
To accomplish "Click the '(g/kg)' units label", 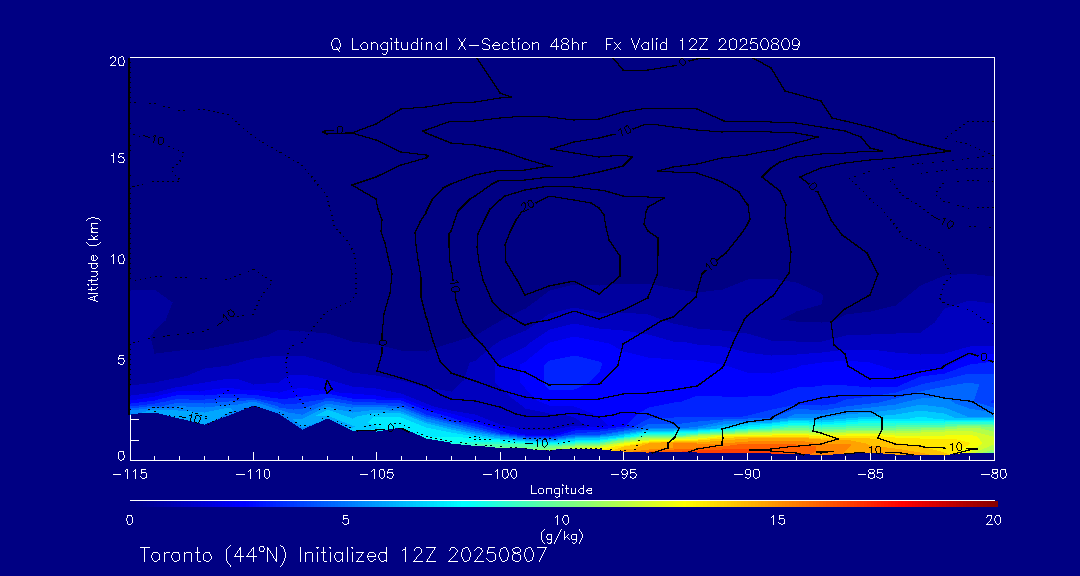I will [561, 536].
